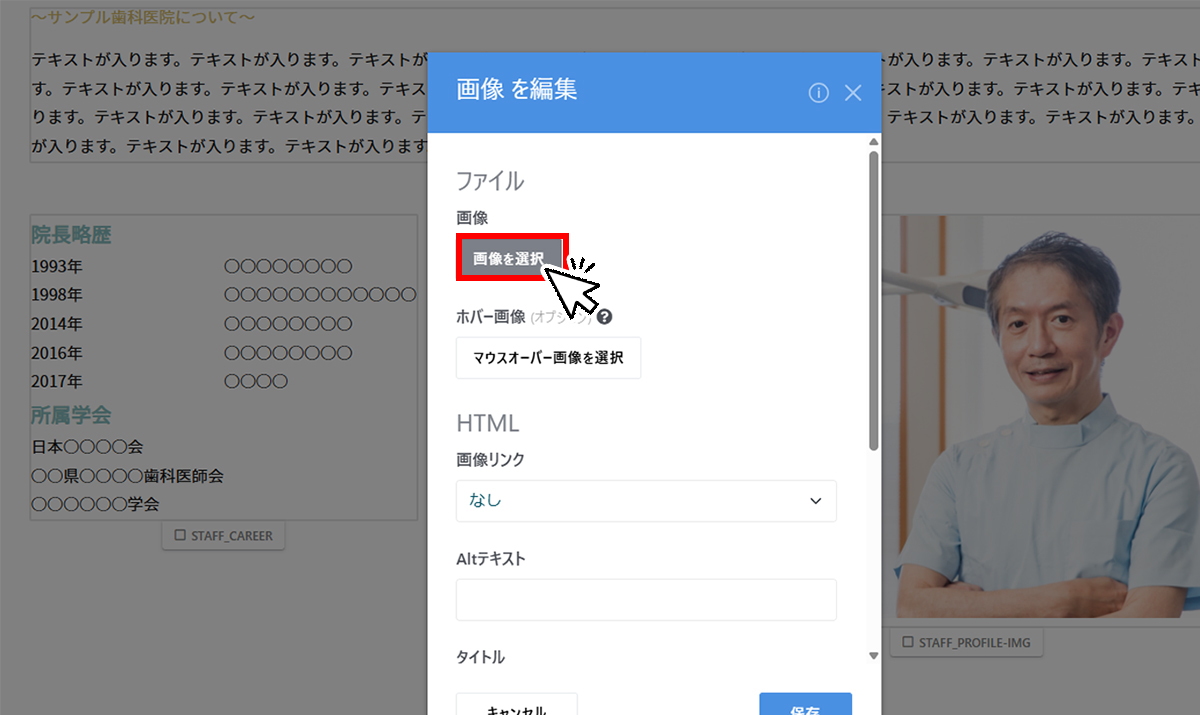Select the STAFF_PROFILE-IMG block label
This screenshot has height=715, width=1200.
[x=966, y=642]
